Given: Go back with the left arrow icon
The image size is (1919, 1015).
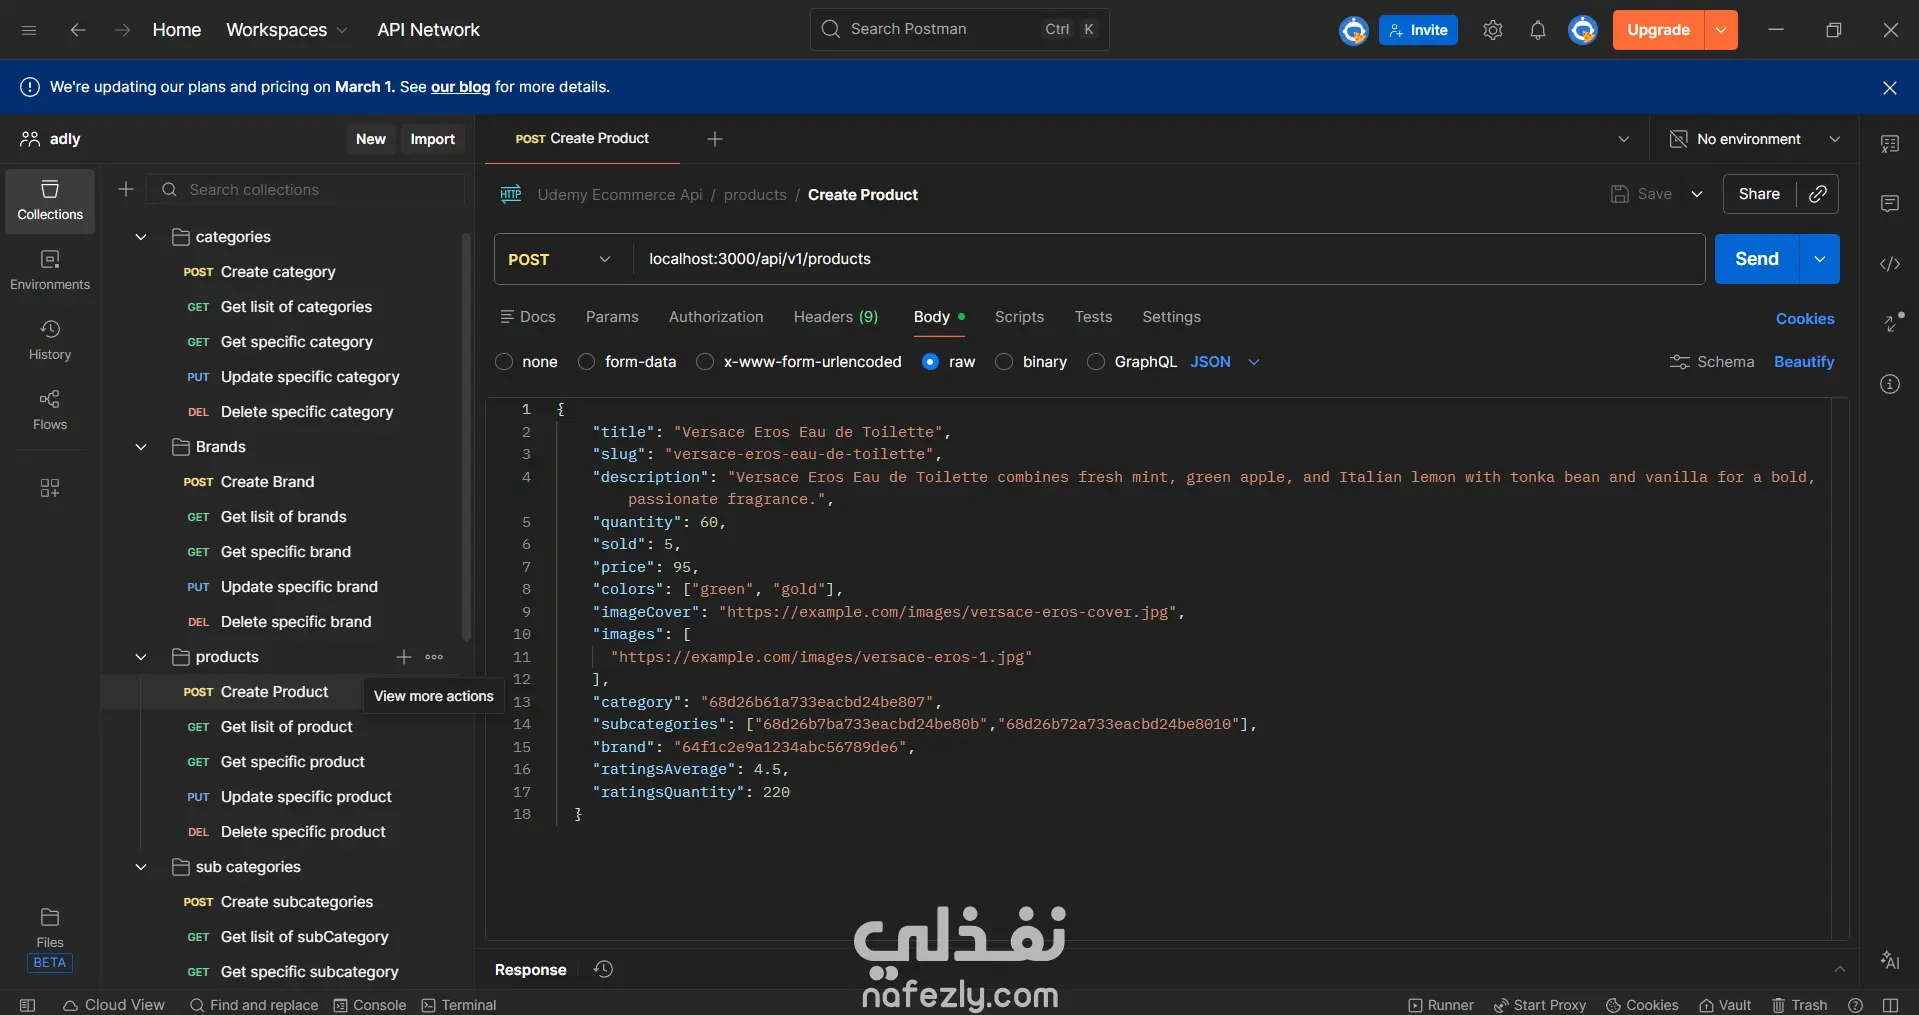Looking at the screenshot, I should click(77, 30).
